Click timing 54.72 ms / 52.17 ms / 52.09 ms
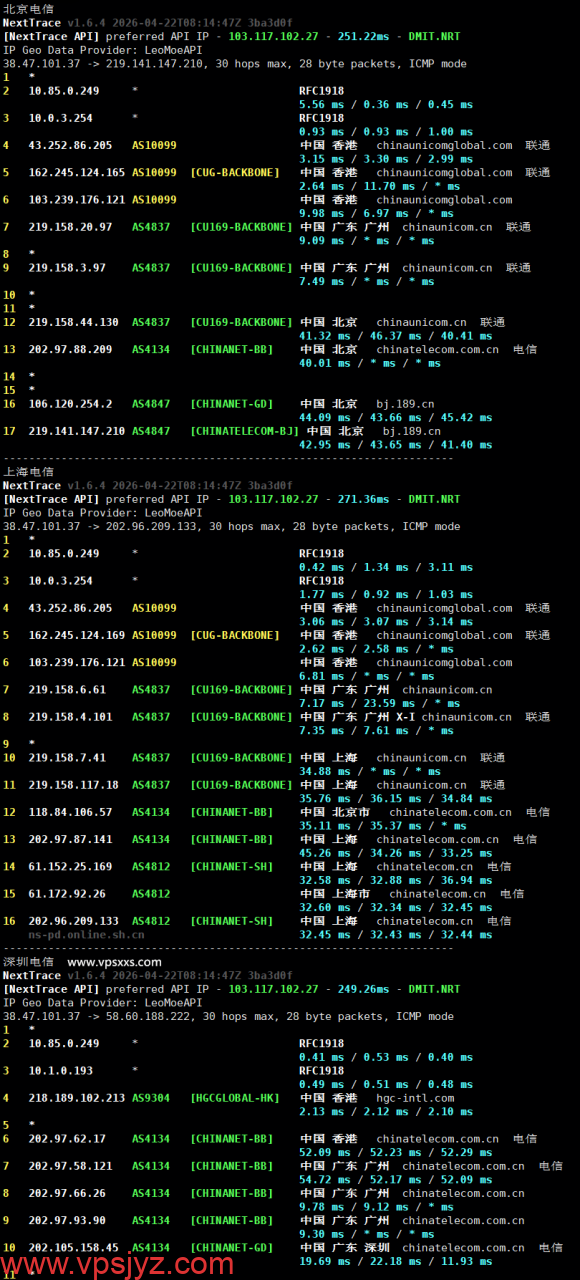 396,1179
